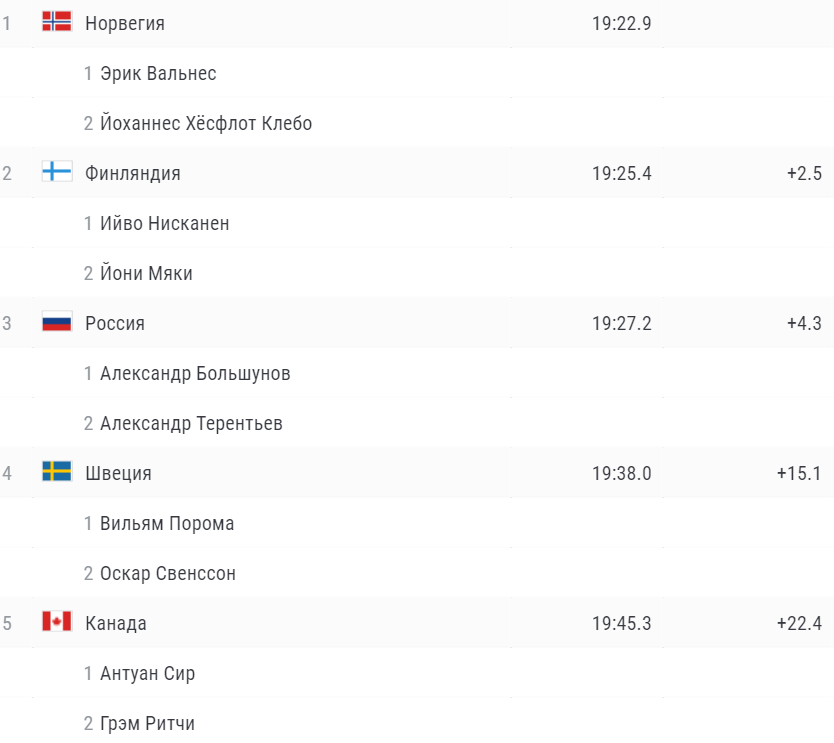Open athlete Ийво Нисканен

pos(164,223)
